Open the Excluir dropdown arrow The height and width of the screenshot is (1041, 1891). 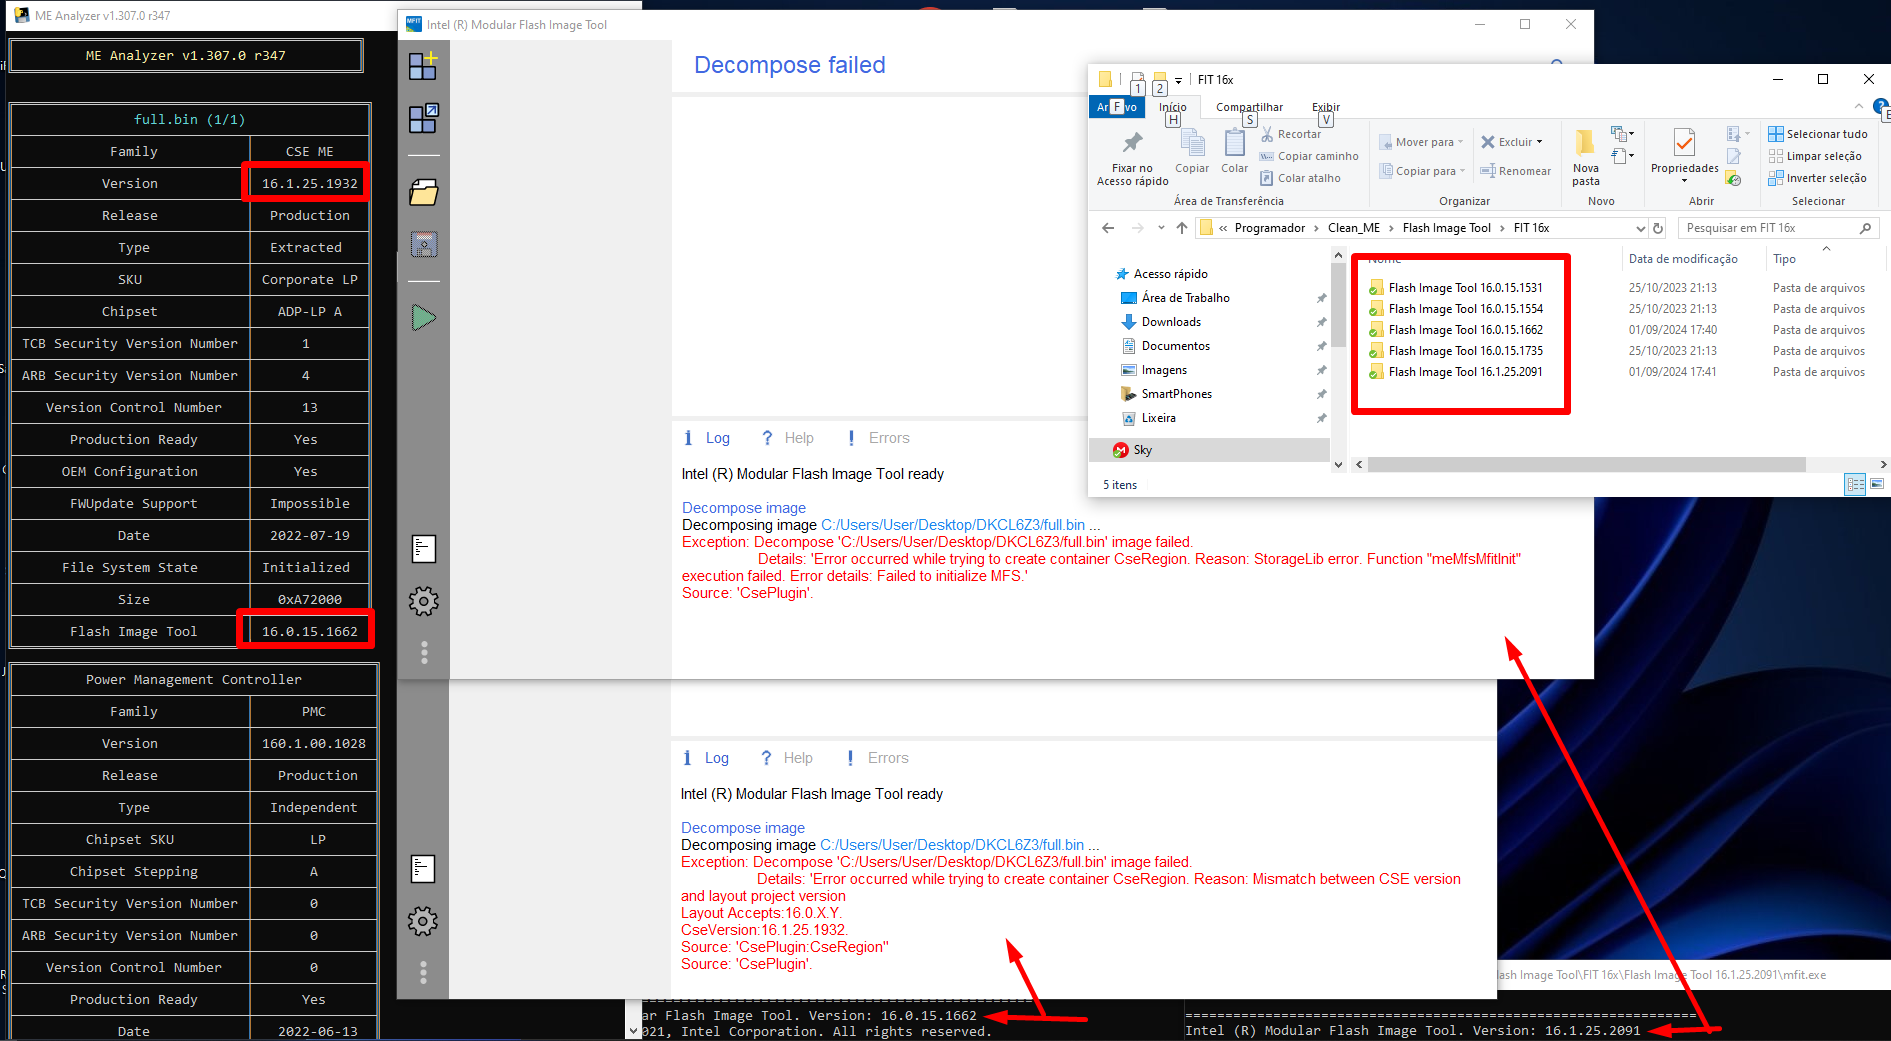tap(1539, 142)
